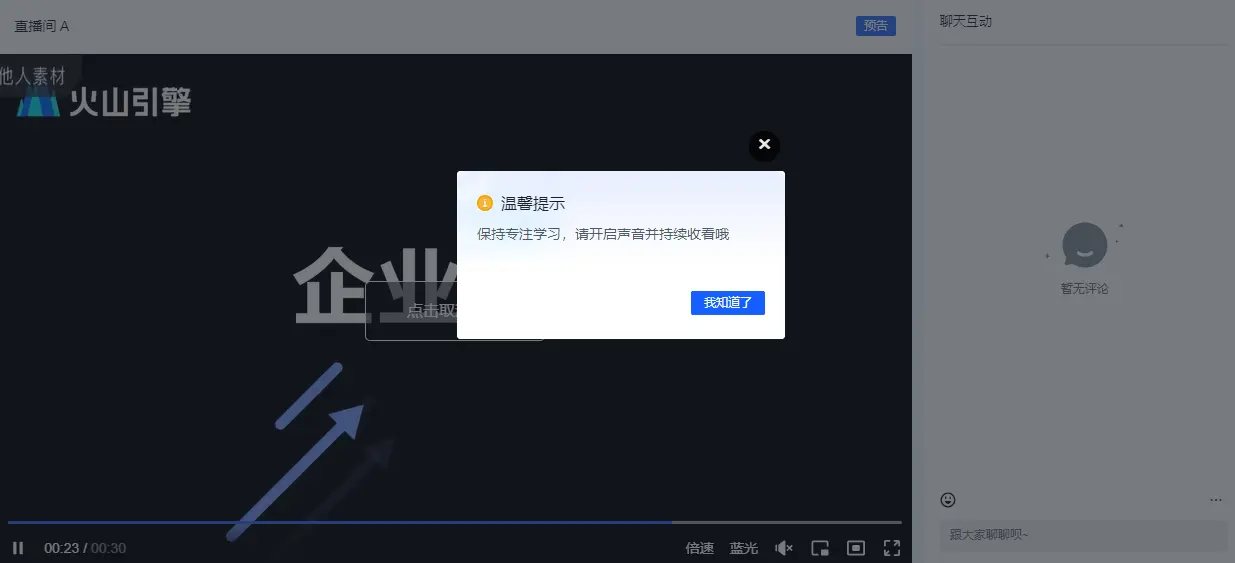The height and width of the screenshot is (563, 1235).
Task: Pause the video playback
Action: 18,548
